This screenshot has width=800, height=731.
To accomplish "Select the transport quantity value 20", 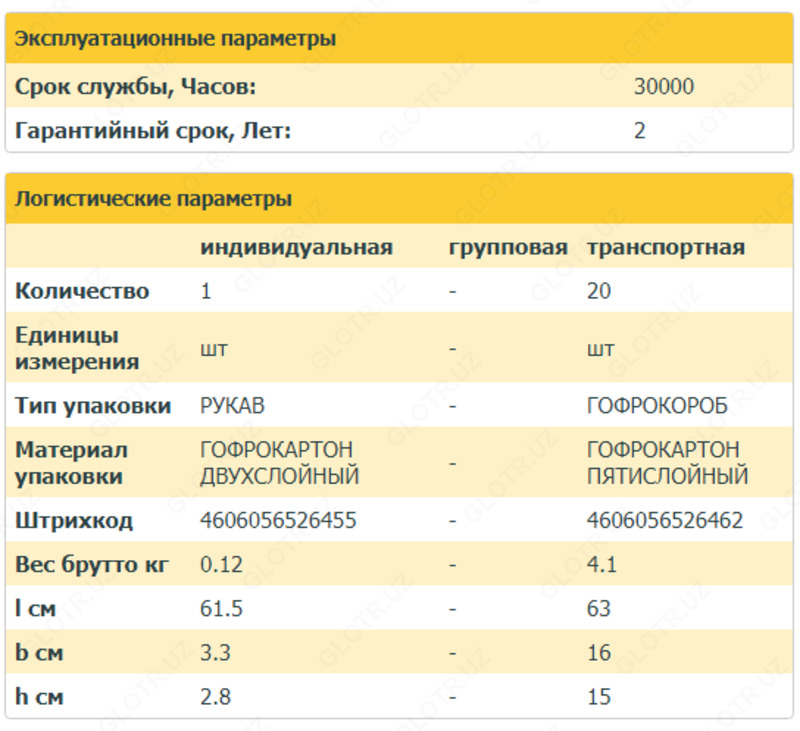I will coord(600,291).
